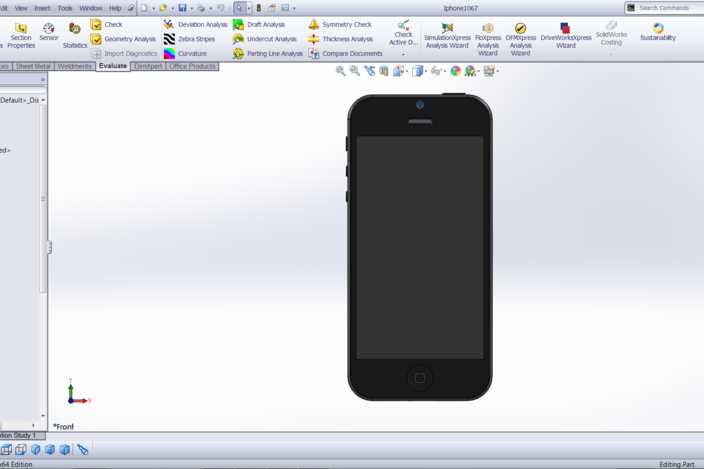The width and height of the screenshot is (704, 469).
Task: Click the Rebuild traffic light icon
Action: point(259,8)
